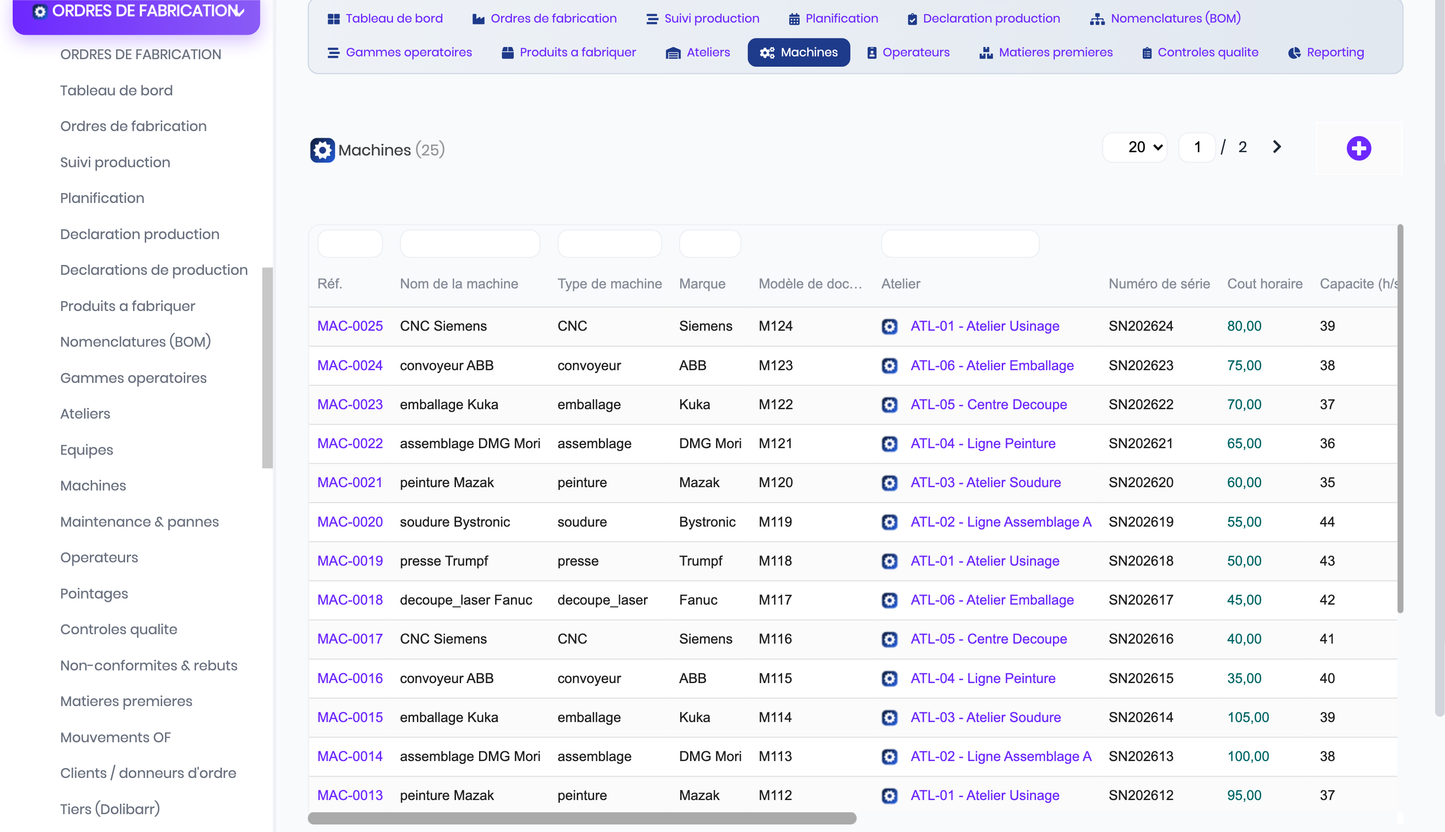Click the Planification calendar icon
The width and height of the screenshot is (1445, 832).
pos(794,19)
